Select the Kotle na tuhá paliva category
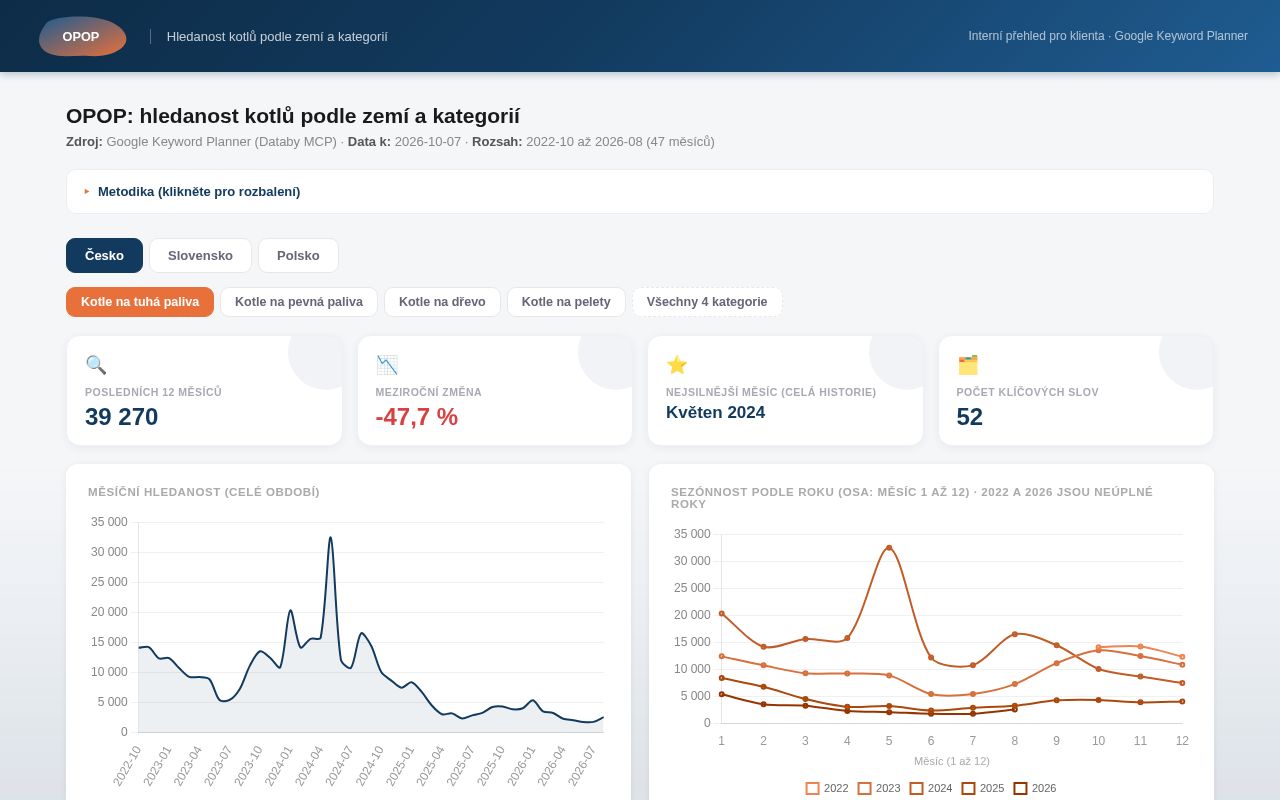The width and height of the screenshot is (1280, 800). click(140, 302)
